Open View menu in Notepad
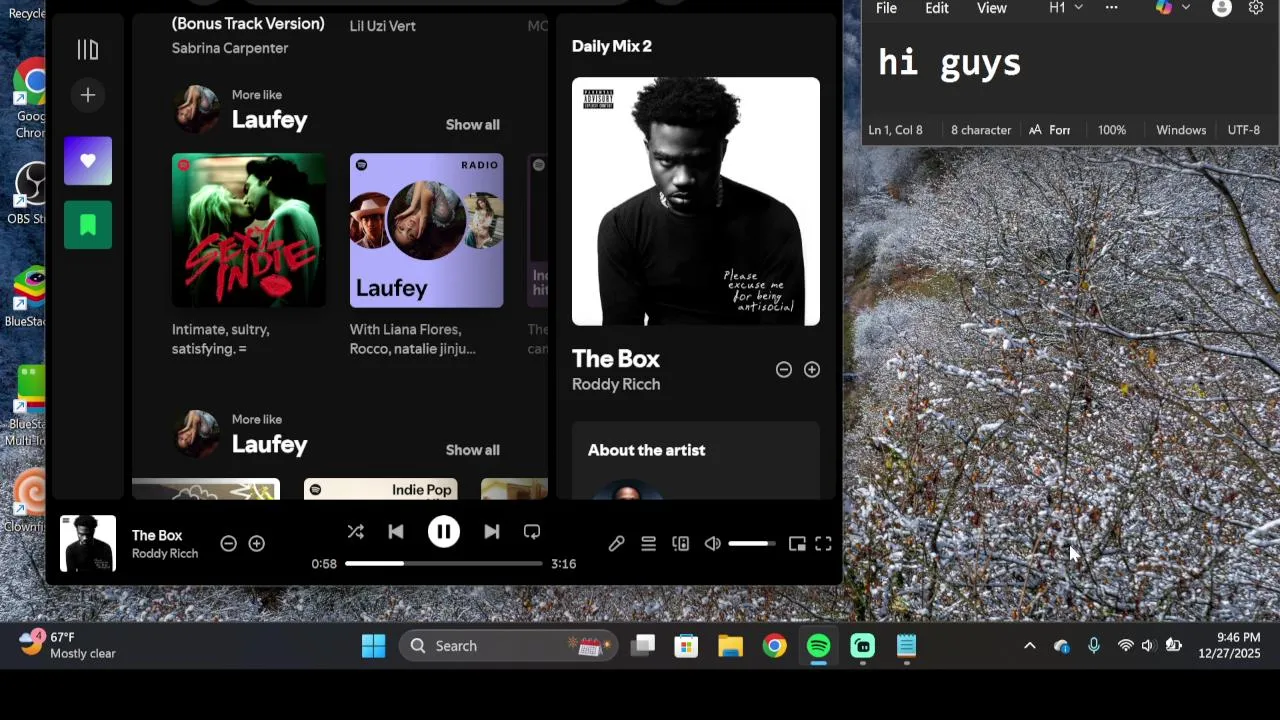The height and width of the screenshot is (720, 1280). click(x=992, y=8)
